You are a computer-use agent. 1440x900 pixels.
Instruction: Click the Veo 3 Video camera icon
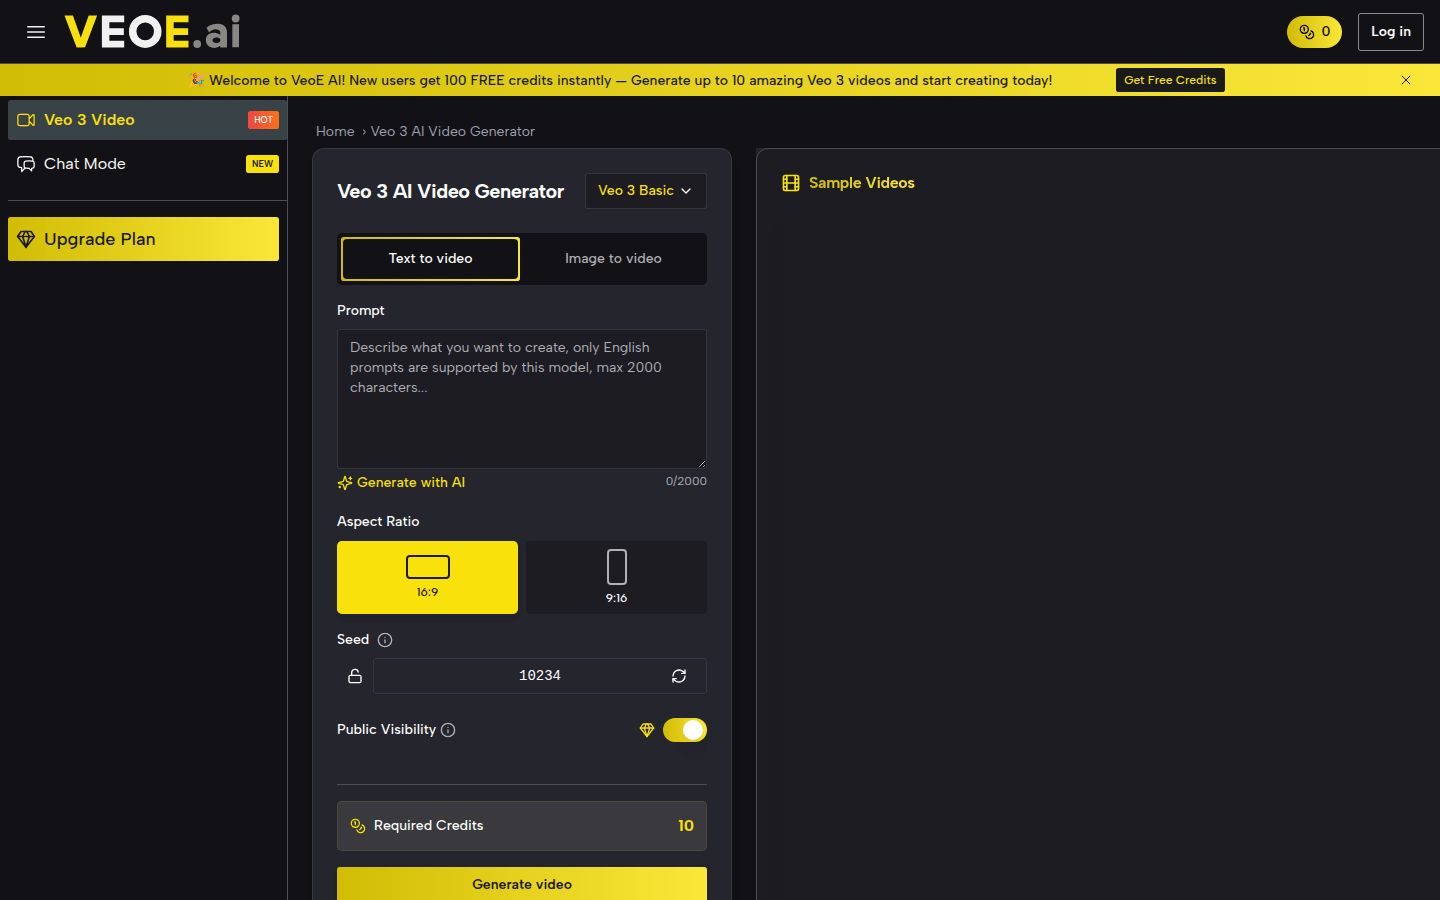tap(26, 119)
